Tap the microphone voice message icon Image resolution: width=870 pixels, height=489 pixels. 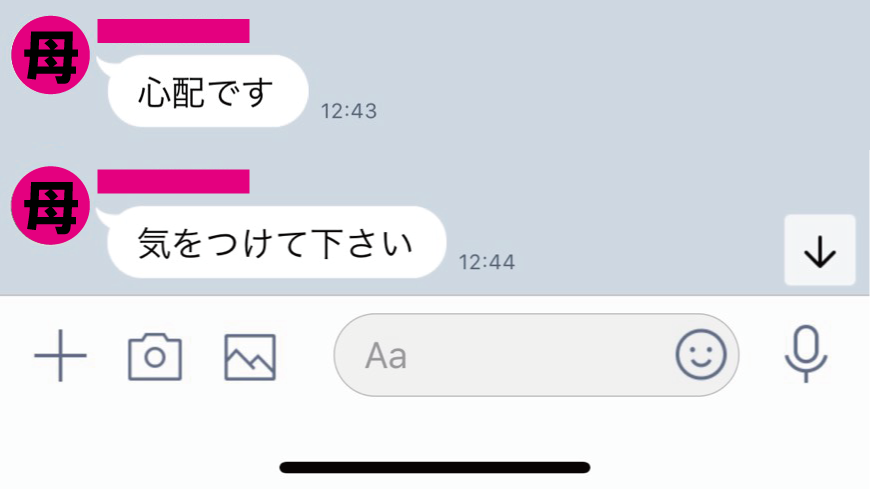pyautogui.click(x=806, y=354)
